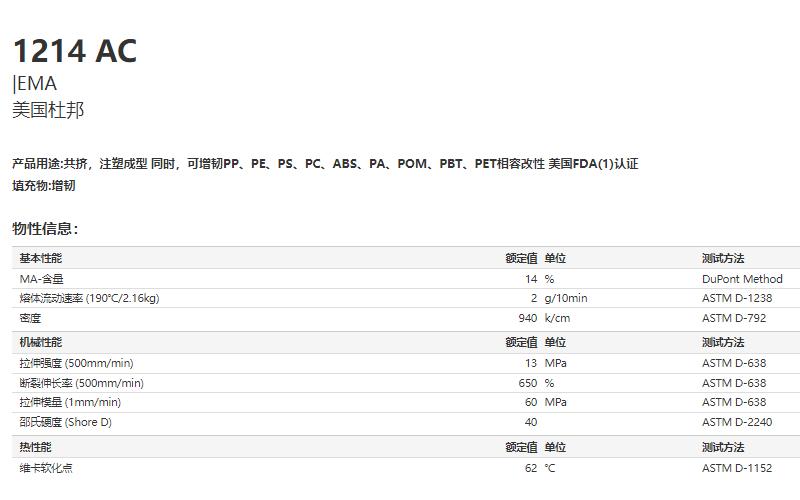Select the ASTM D-1152 test method
Image resolution: width=800 pixels, height=500 pixels.
tap(737, 468)
